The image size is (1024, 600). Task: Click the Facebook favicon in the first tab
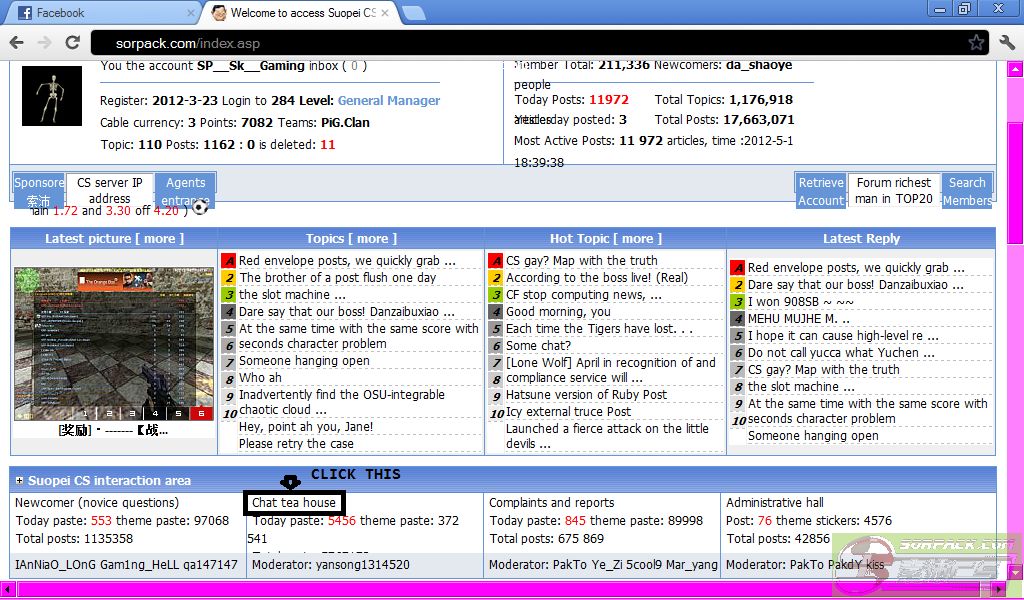[25, 13]
